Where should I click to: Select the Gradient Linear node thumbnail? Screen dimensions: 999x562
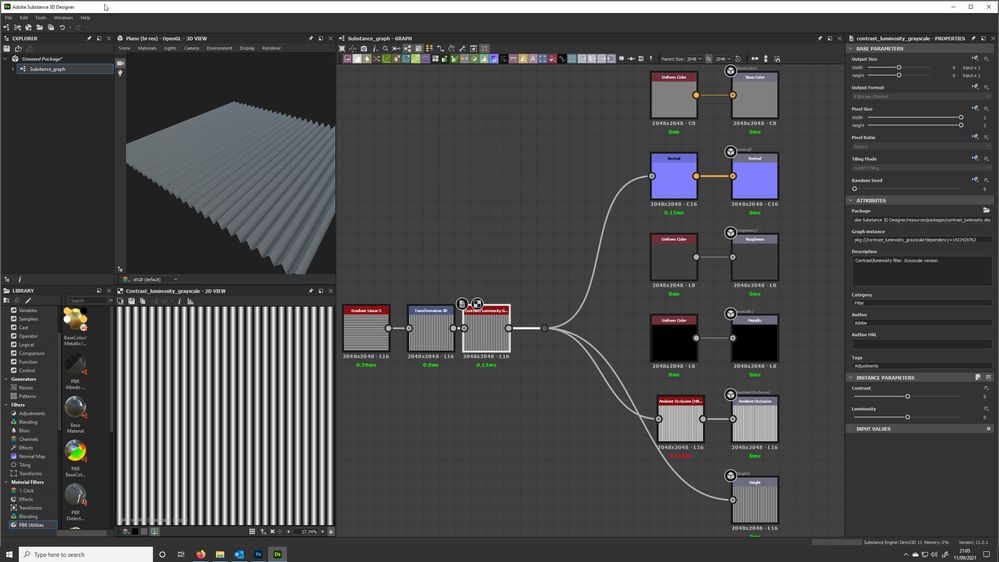tap(366, 333)
